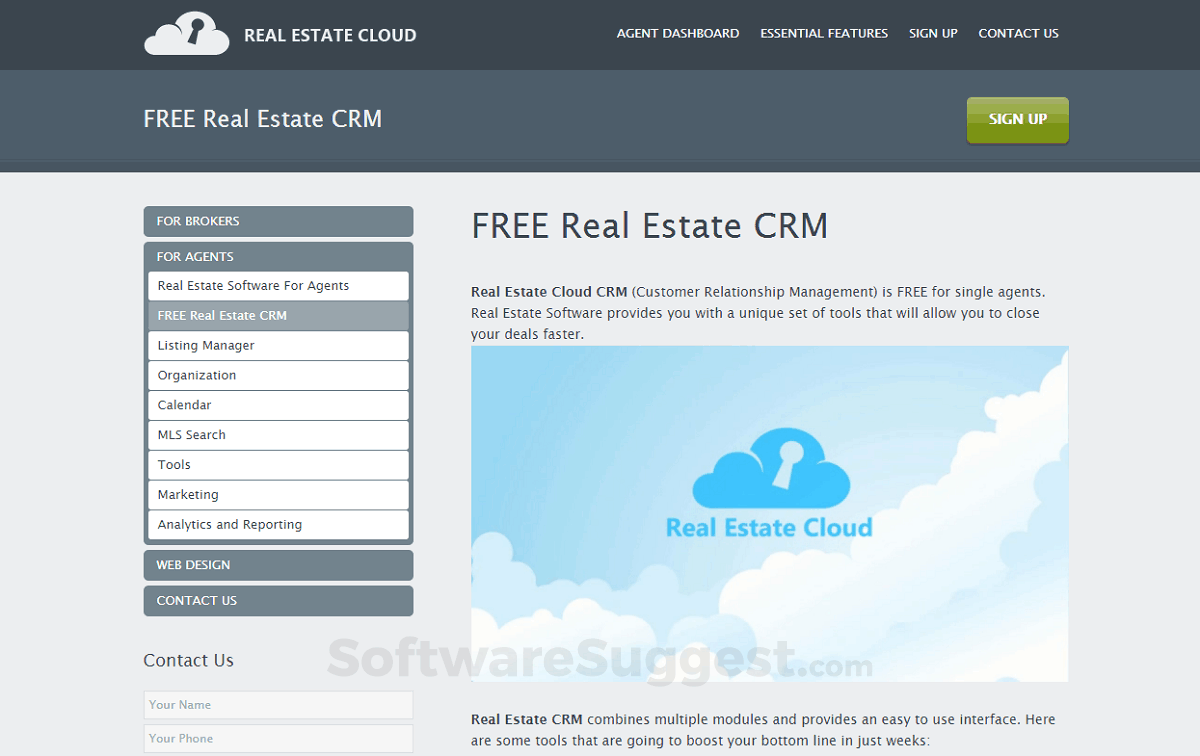Click the Real Estate Cloud logo icon
The image size is (1200, 756).
[x=186, y=33]
